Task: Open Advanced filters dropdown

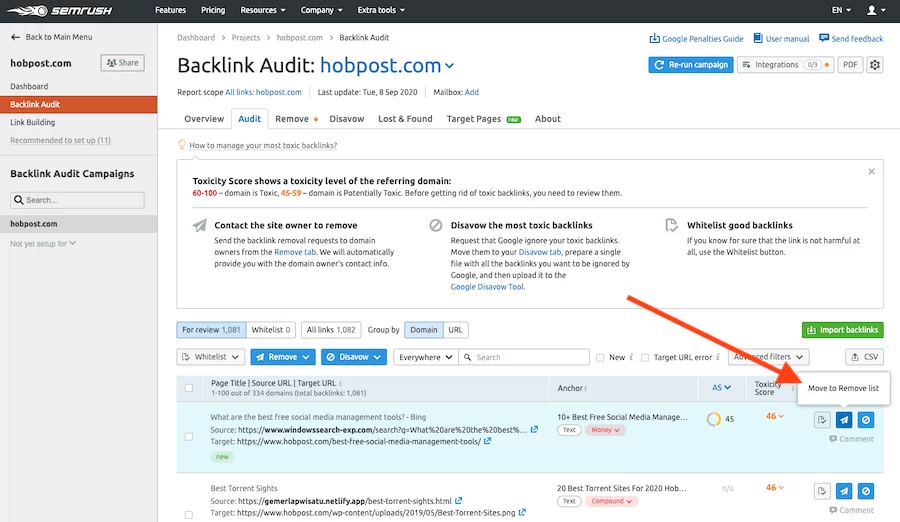Action: coord(769,357)
